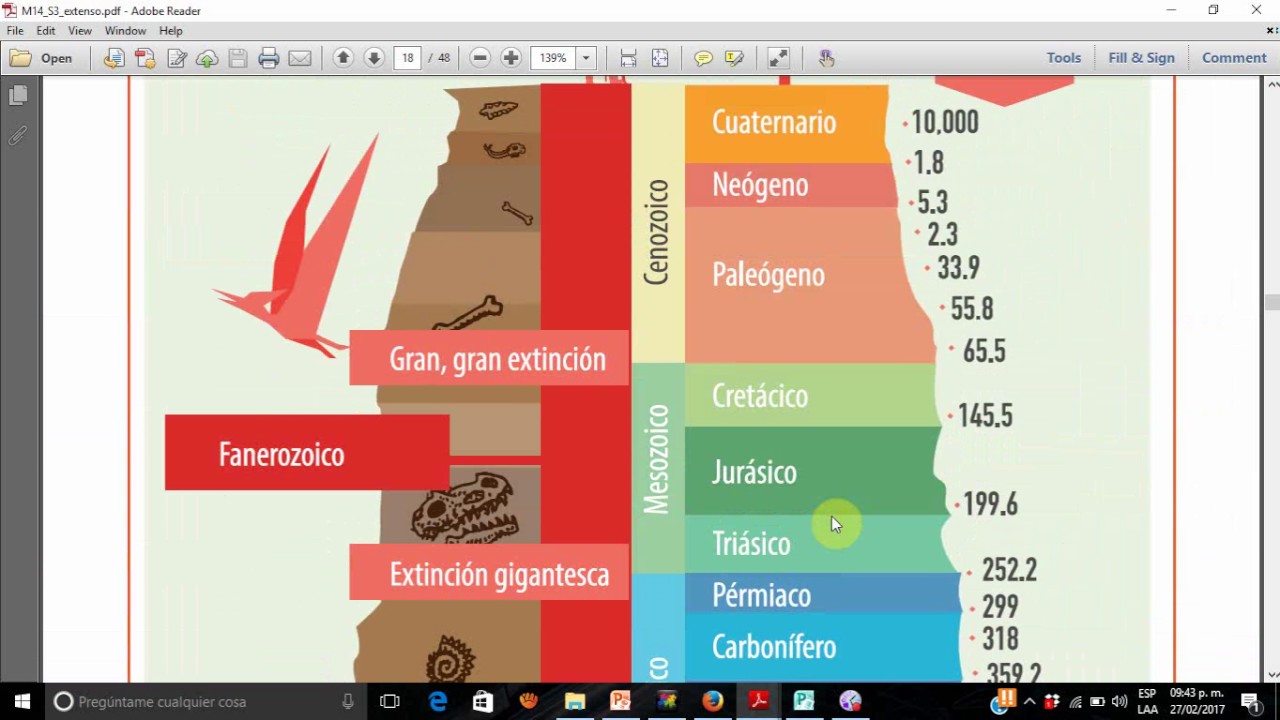Viewport: 1280px width, 720px height.
Task: Click inside the page number field
Action: point(407,58)
